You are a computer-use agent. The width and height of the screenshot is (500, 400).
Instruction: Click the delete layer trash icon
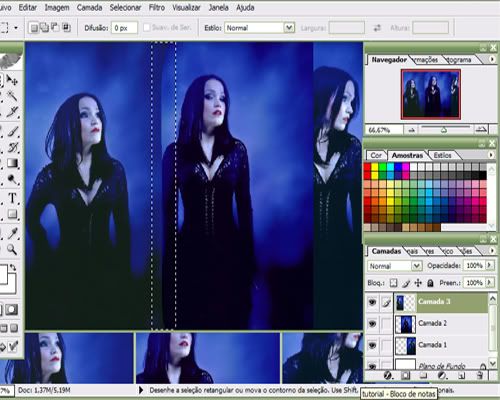pos(480,376)
